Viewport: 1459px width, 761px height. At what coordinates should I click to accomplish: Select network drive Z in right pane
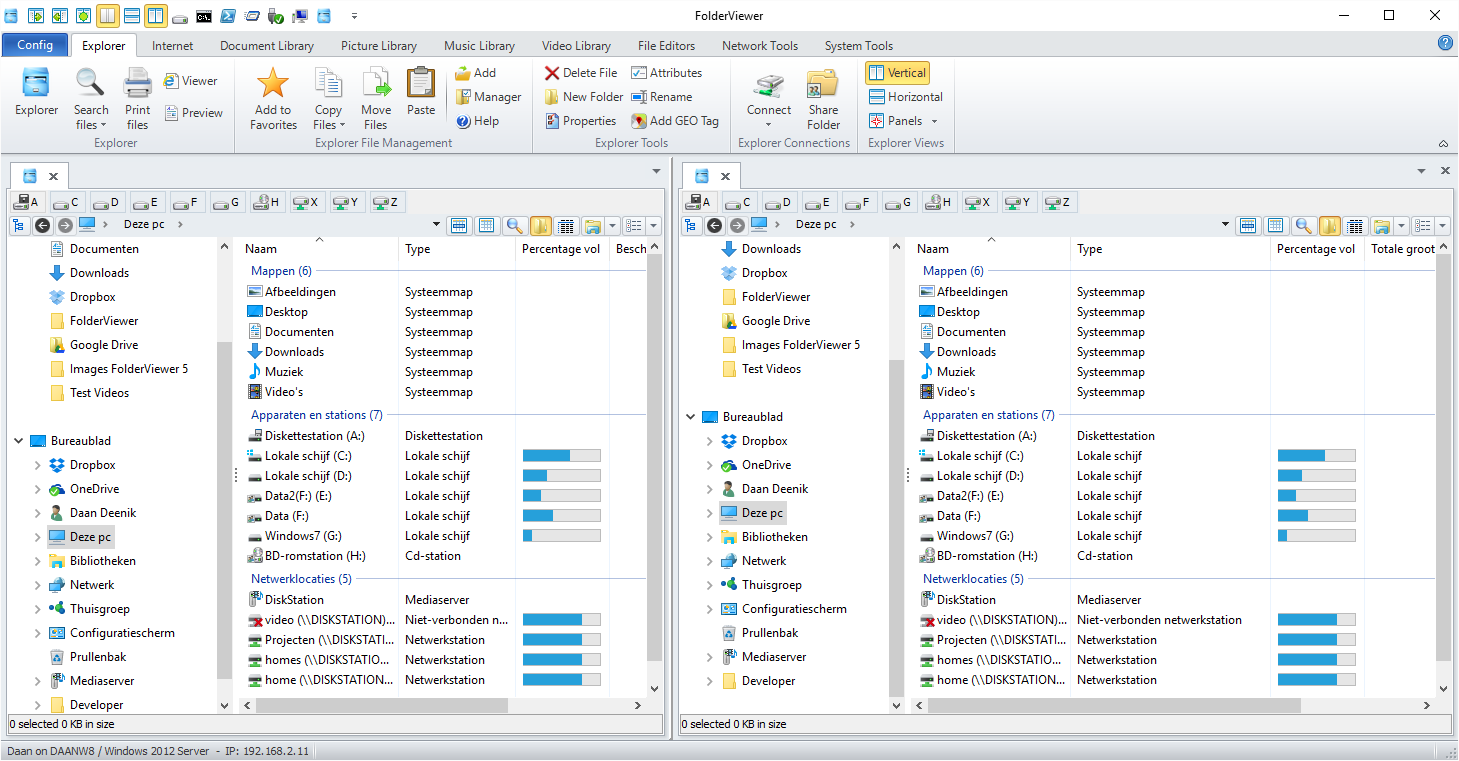click(x=1058, y=202)
